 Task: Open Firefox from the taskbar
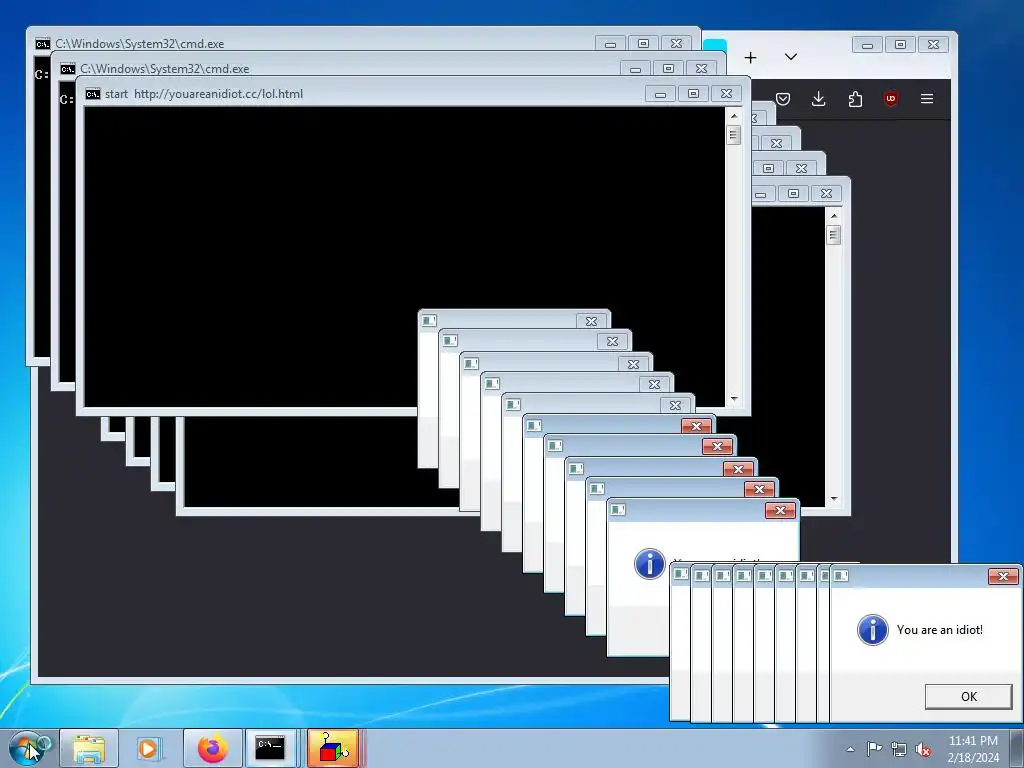213,748
